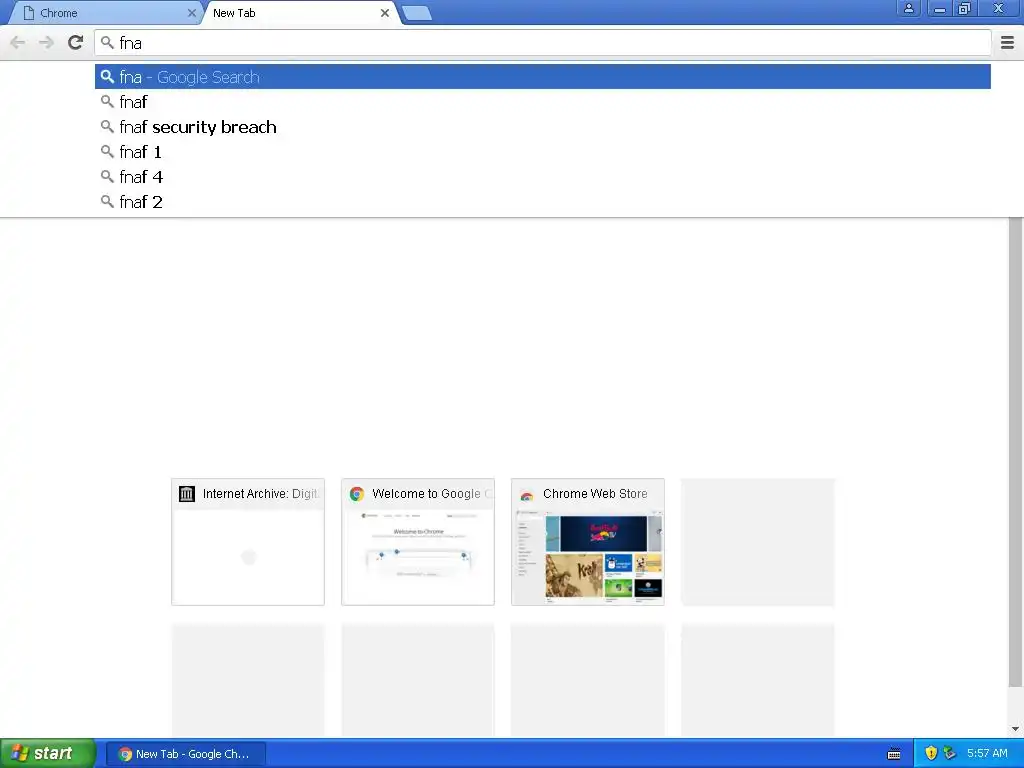Viewport: 1024px width, 768px height.
Task: Restore down the Chrome window
Action: click(x=965, y=8)
